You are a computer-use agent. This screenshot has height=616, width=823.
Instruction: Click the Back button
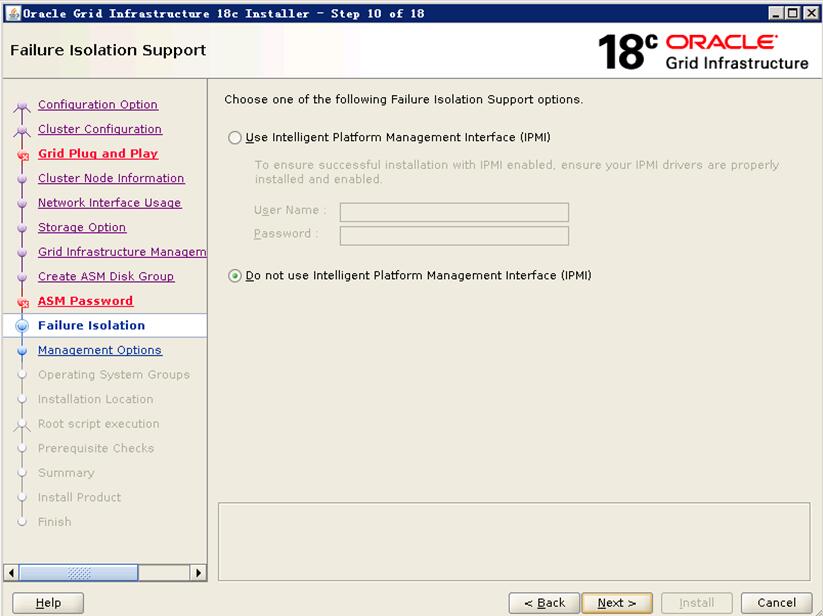click(544, 603)
